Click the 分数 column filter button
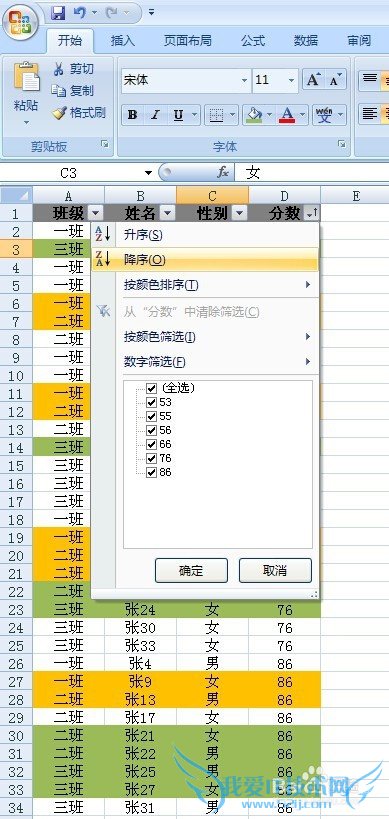Screen dimensions: 389x819 coord(311,213)
